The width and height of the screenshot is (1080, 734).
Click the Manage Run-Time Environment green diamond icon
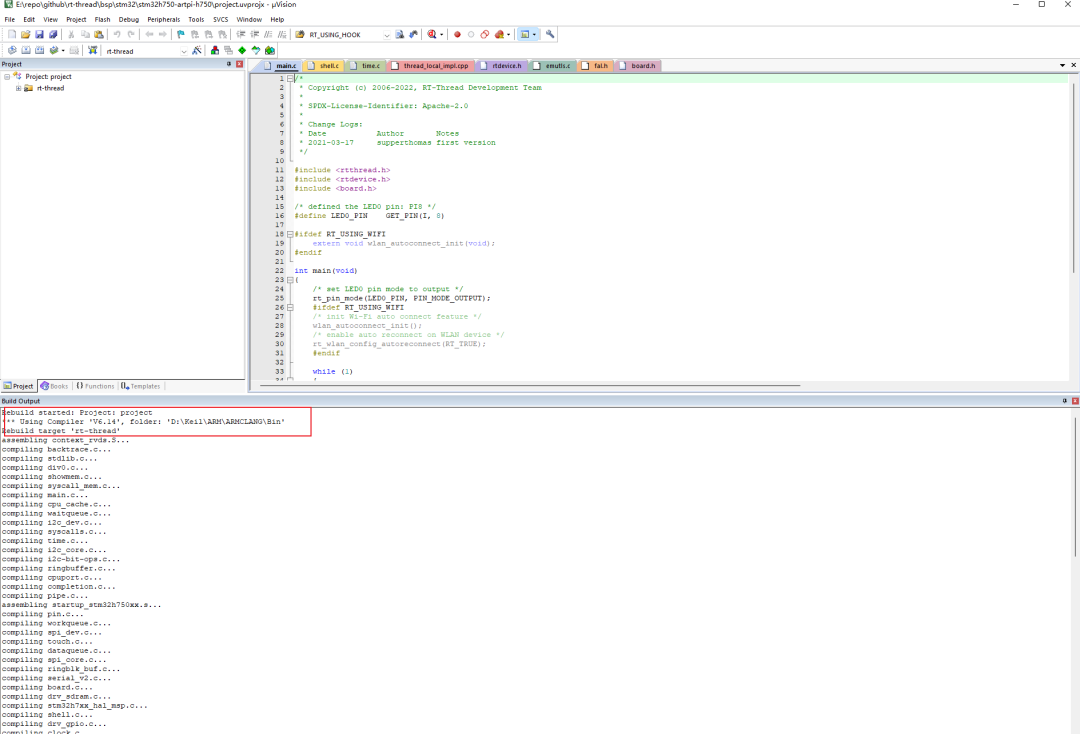pyautogui.click(x=242, y=50)
